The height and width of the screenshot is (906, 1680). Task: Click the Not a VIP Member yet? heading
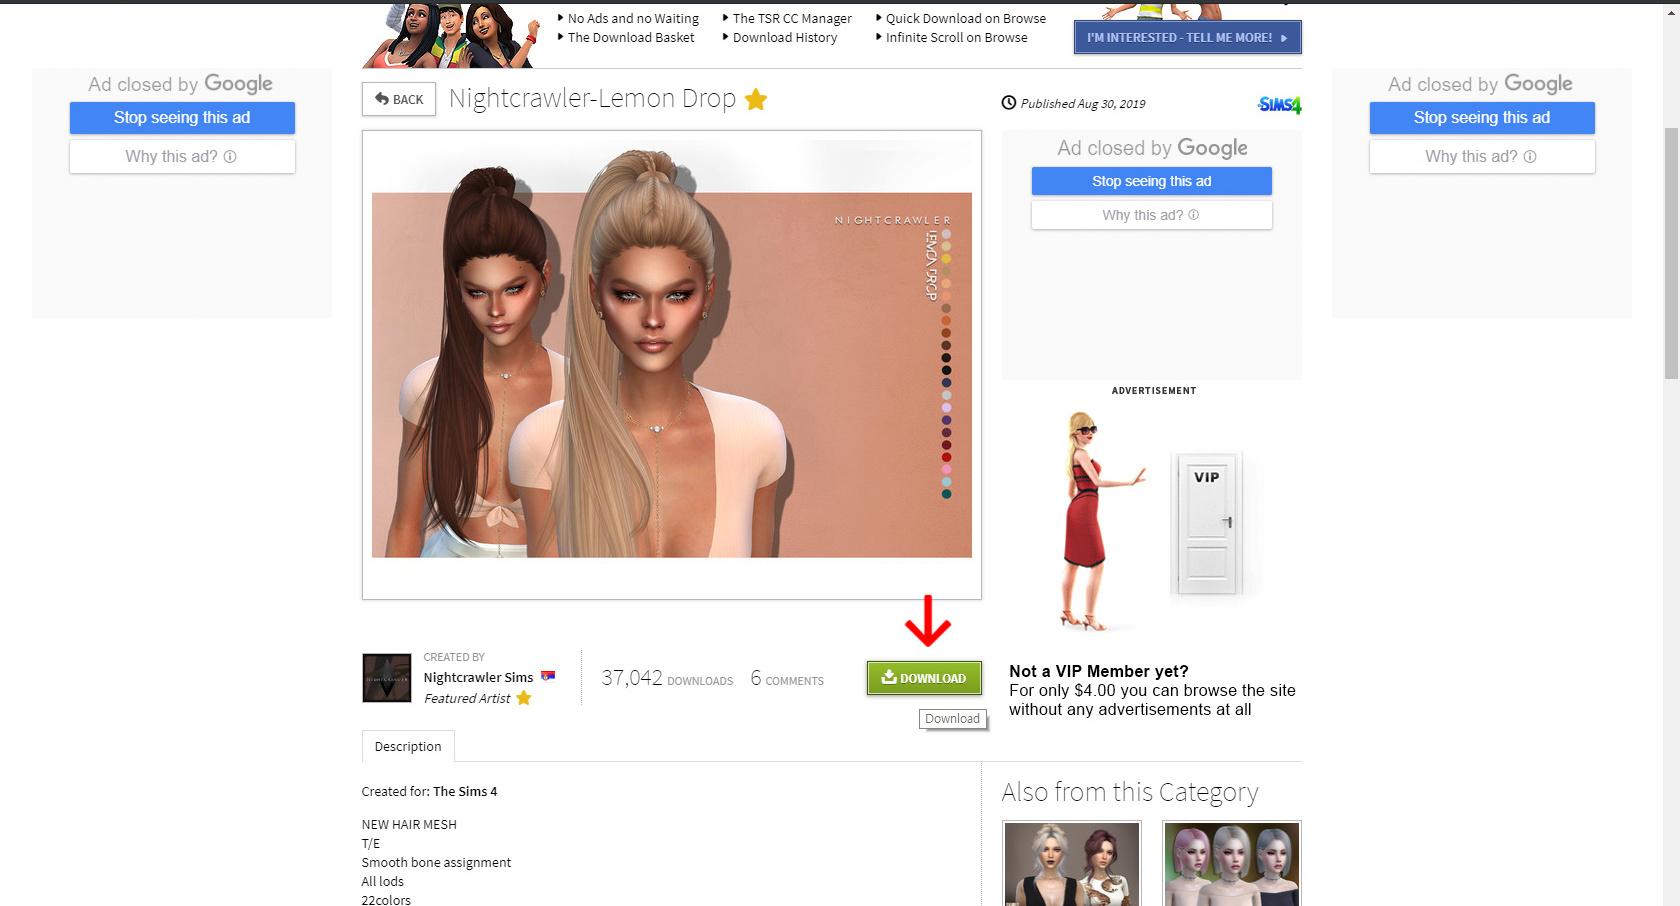(x=1099, y=671)
